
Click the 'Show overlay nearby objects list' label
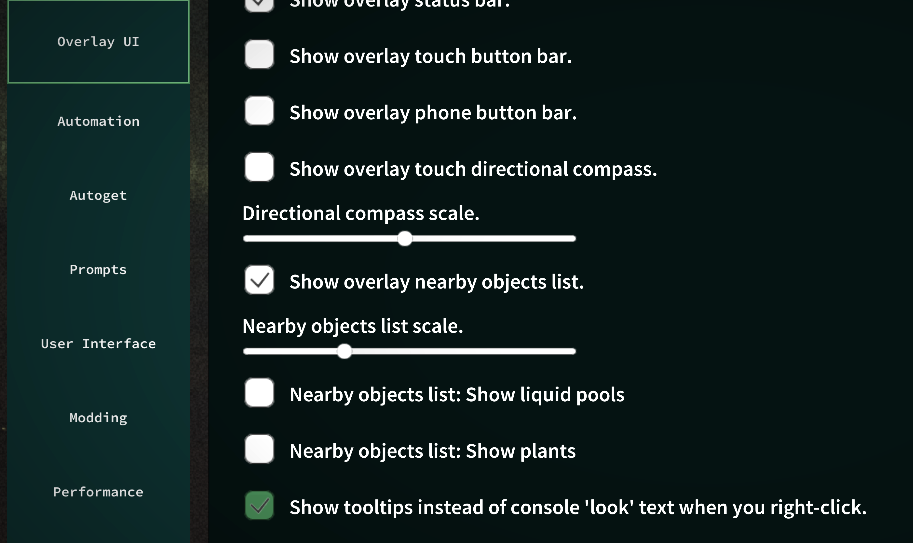(436, 282)
